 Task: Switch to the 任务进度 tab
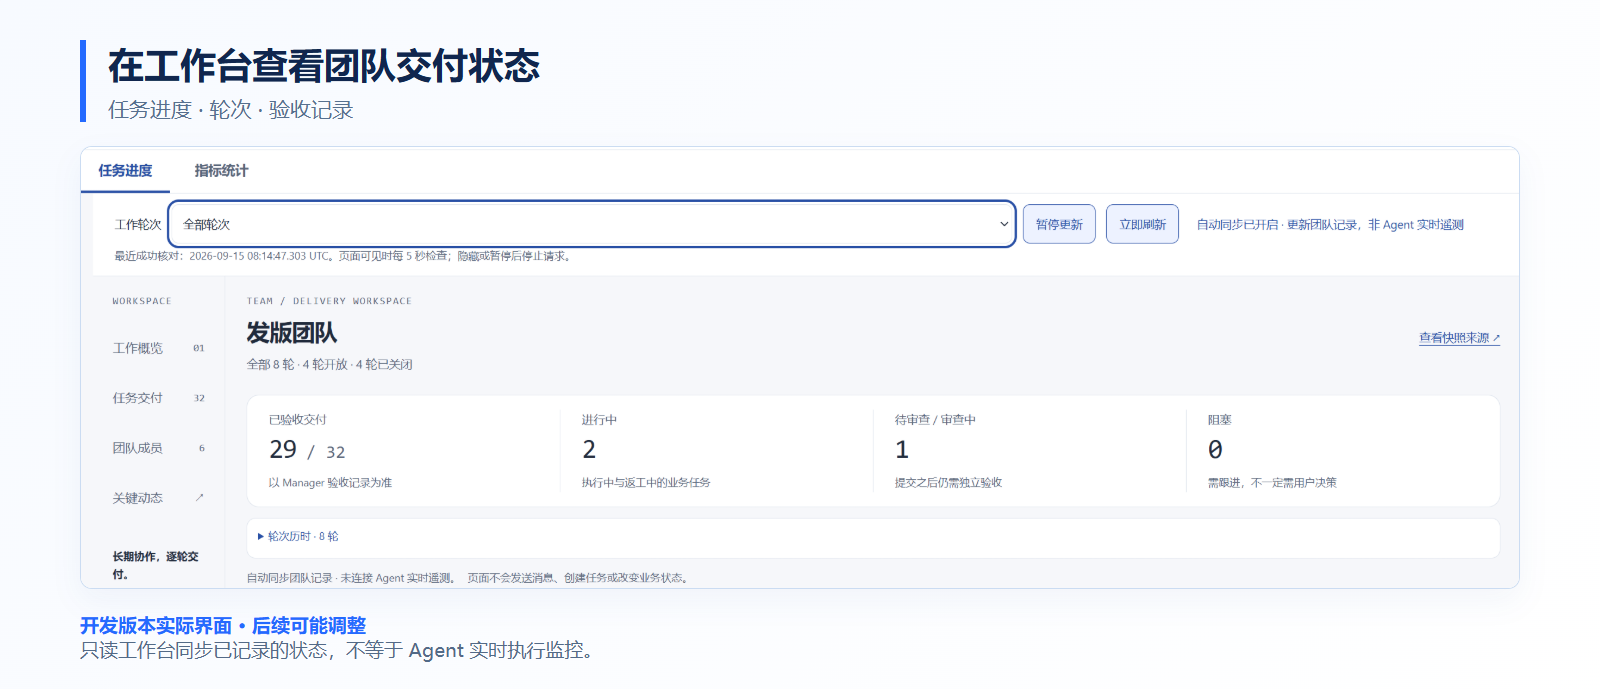125,171
